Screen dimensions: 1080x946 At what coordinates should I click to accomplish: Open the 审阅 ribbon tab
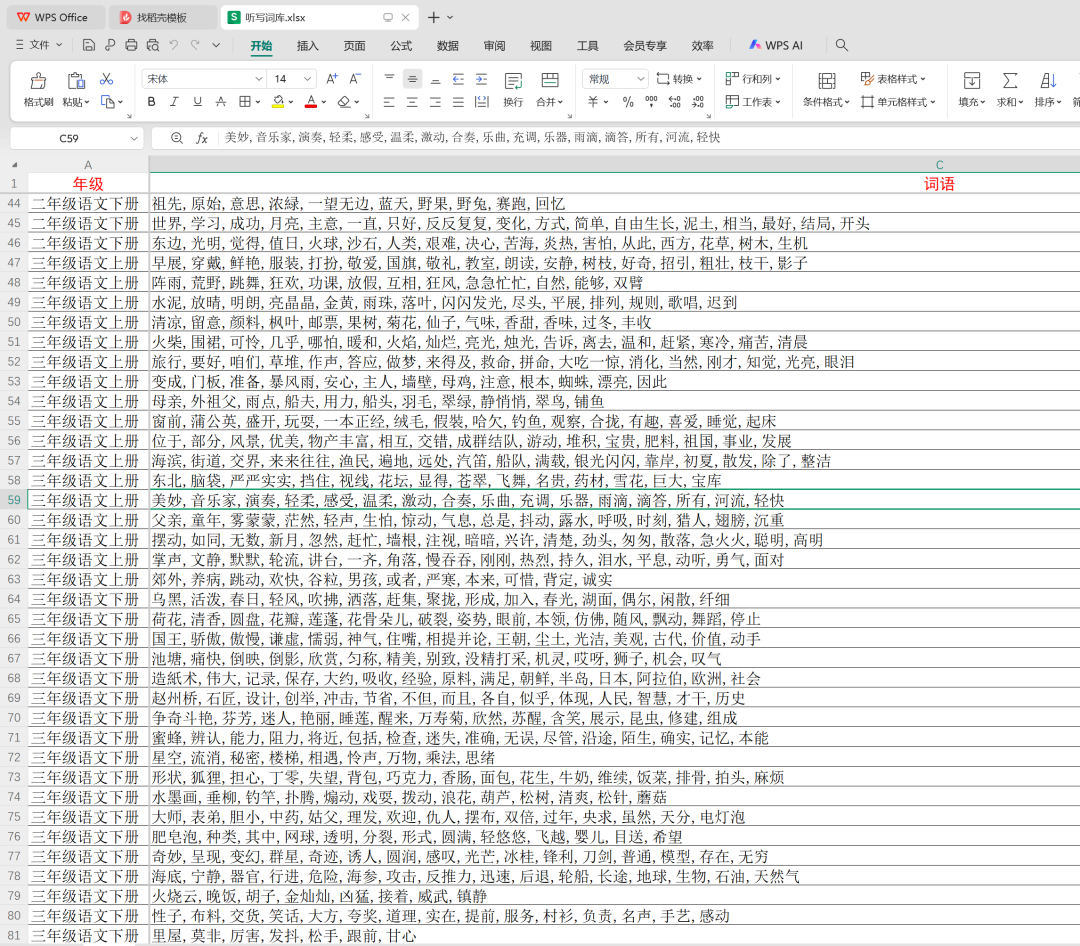(495, 45)
